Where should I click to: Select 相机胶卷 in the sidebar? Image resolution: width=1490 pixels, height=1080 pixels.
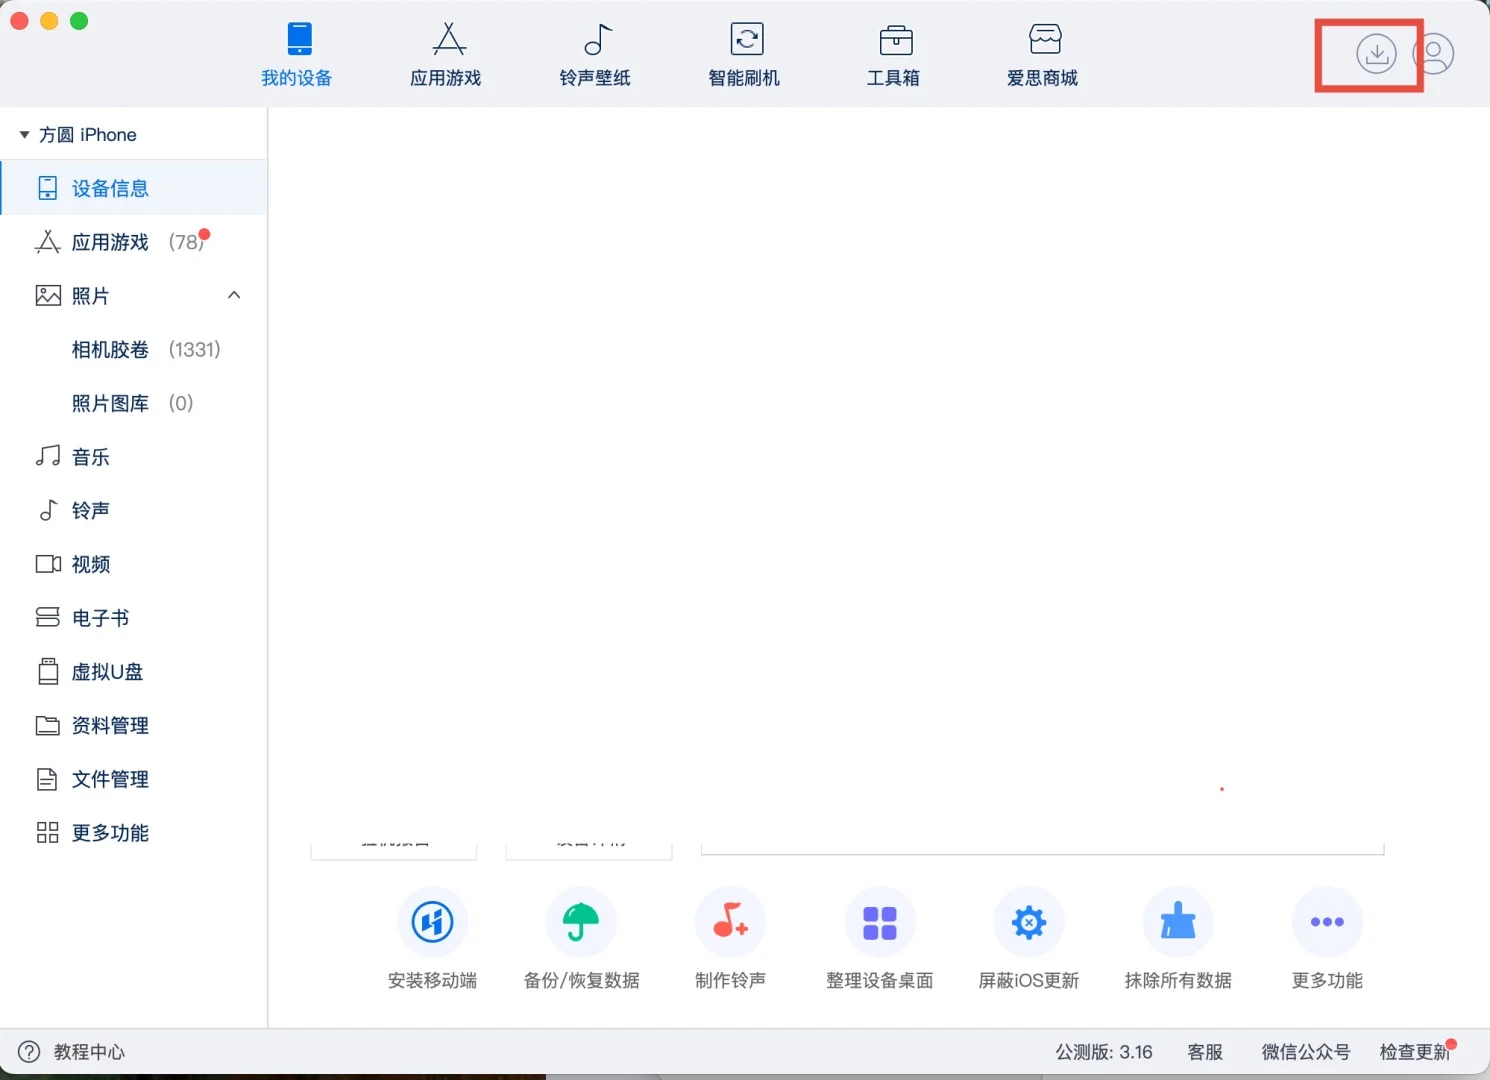[x=110, y=349]
